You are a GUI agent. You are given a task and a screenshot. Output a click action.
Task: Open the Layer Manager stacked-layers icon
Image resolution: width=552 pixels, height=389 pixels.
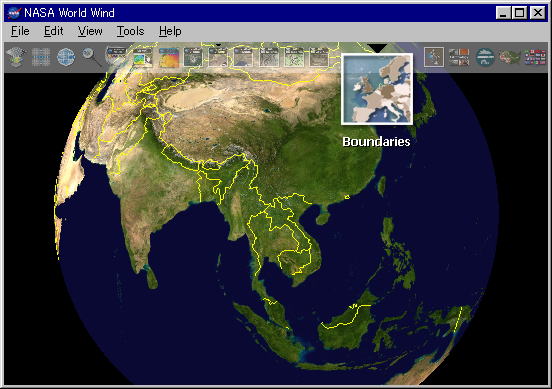16,57
